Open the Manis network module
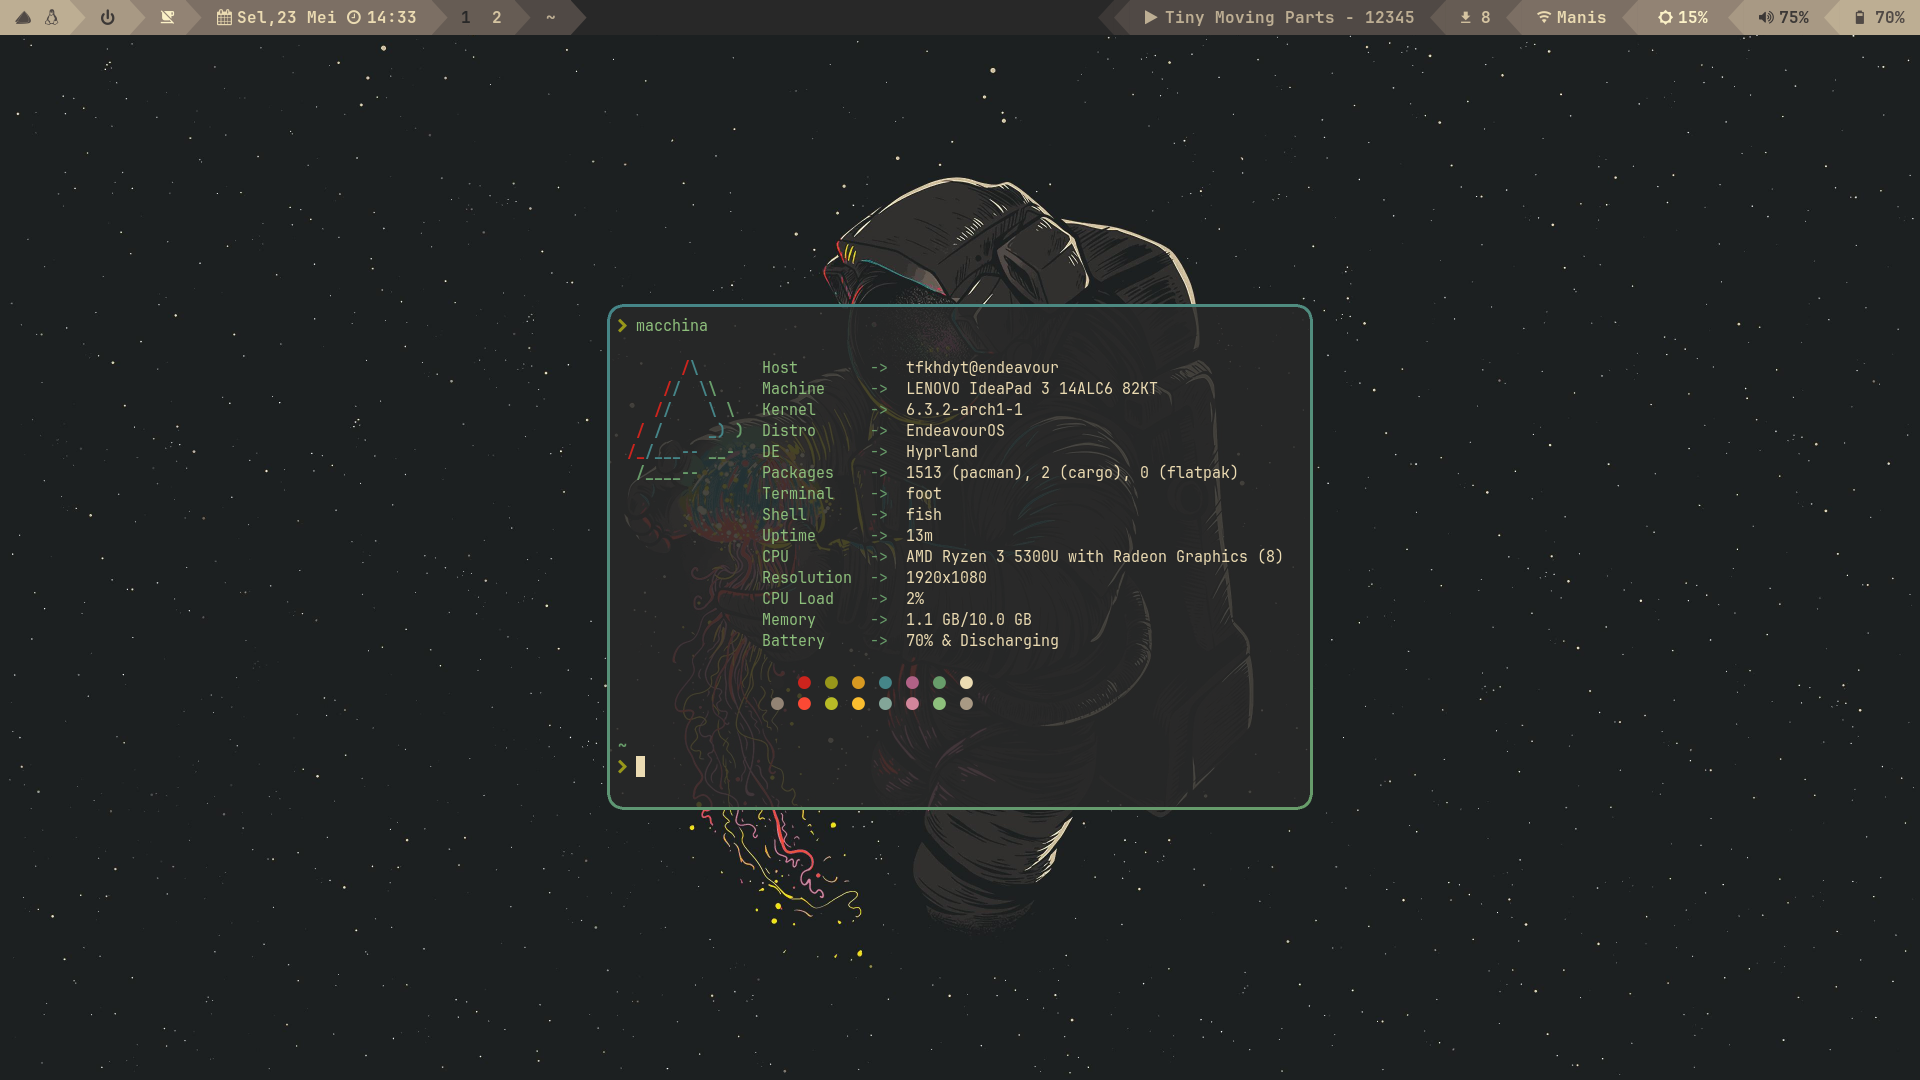 tap(1581, 17)
